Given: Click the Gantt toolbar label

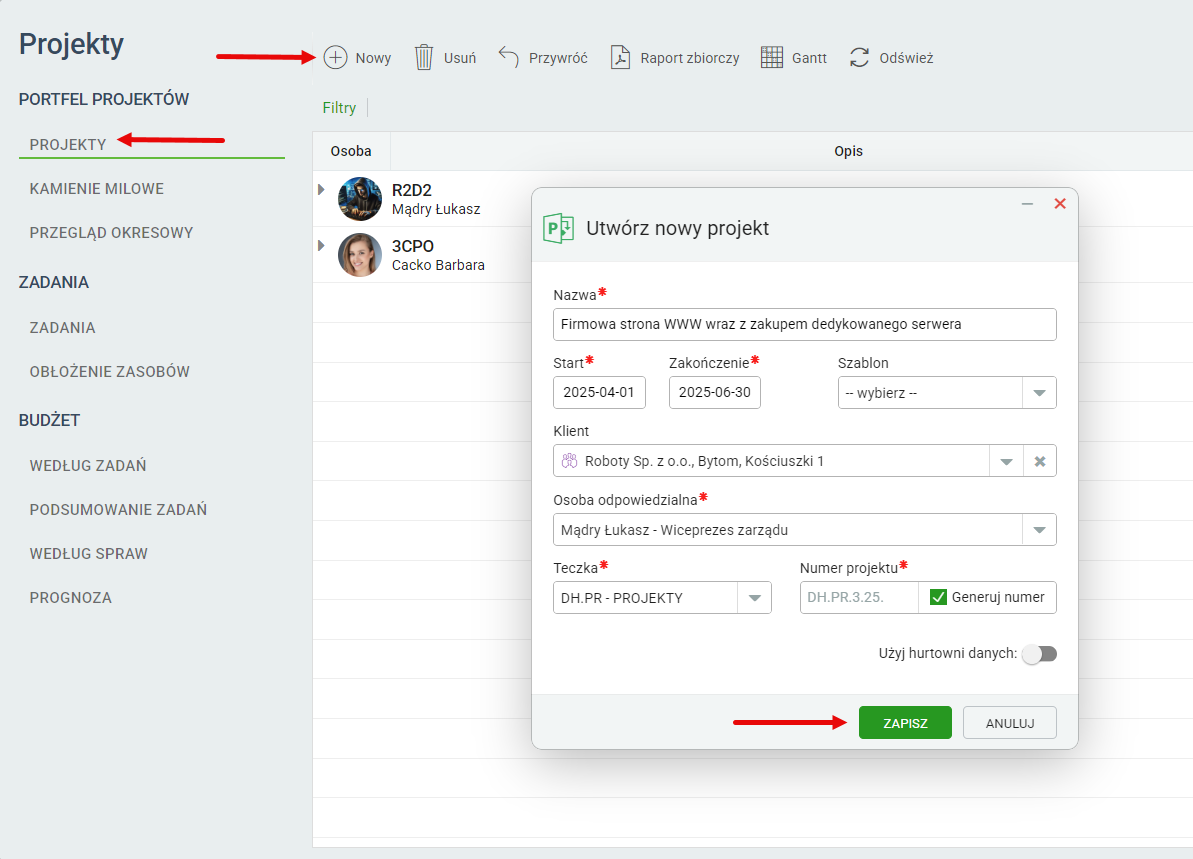Looking at the screenshot, I should coord(809,59).
